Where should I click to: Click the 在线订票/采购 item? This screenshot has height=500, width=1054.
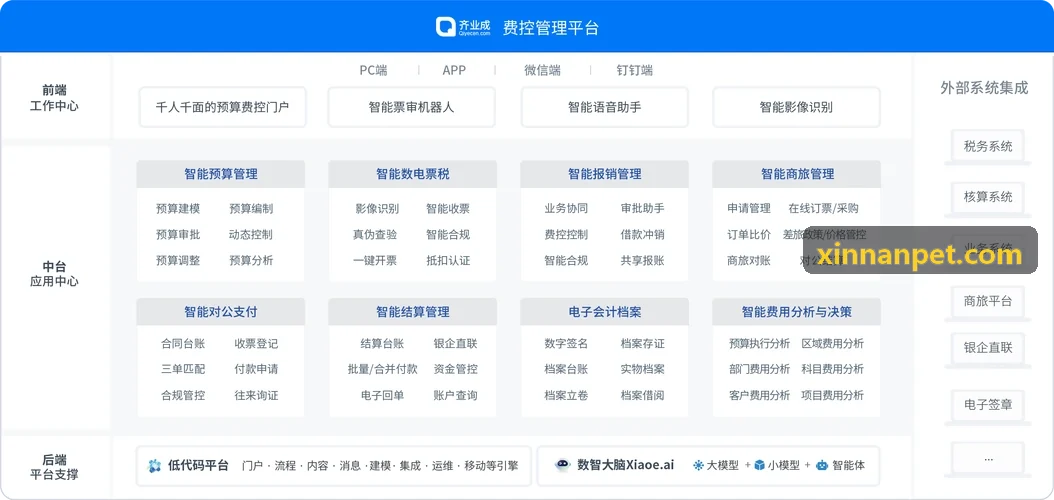click(x=823, y=209)
